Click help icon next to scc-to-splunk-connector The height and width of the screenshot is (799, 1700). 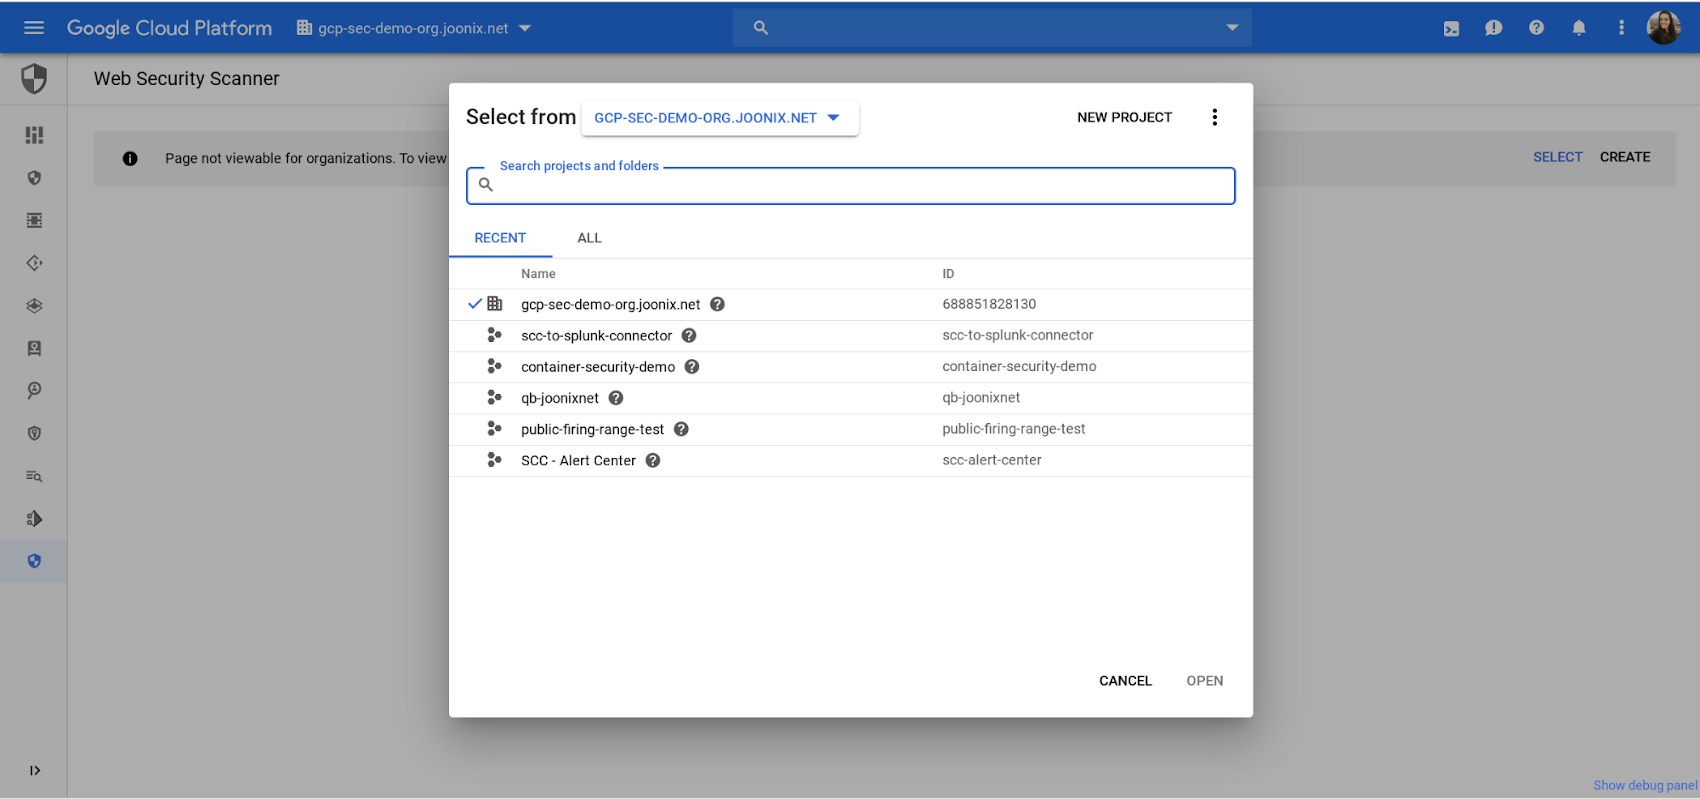click(x=689, y=335)
